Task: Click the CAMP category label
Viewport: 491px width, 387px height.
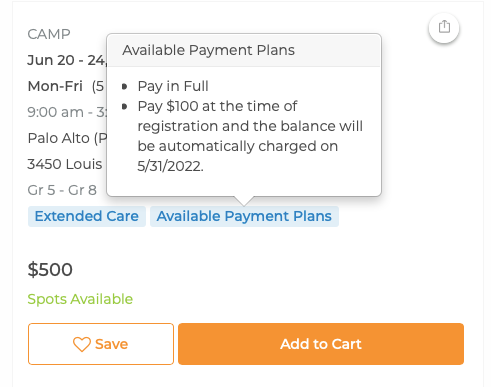Action: pos(49,34)
